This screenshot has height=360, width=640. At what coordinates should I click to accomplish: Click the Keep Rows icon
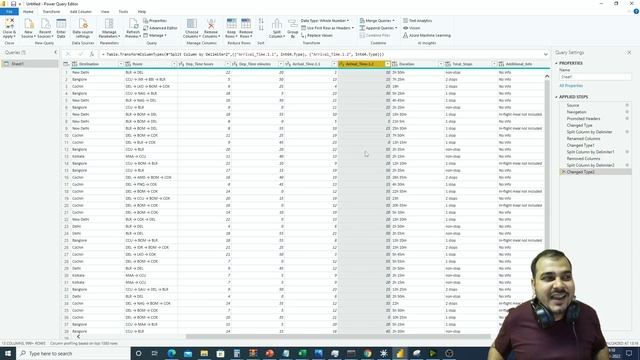[231, 24]
